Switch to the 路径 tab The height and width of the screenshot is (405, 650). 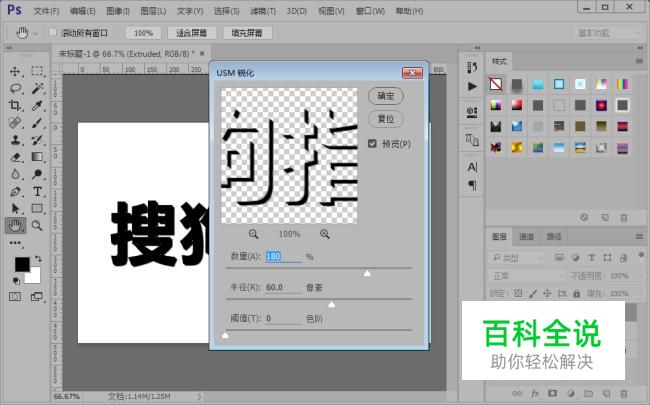click(x=554, y=237)
